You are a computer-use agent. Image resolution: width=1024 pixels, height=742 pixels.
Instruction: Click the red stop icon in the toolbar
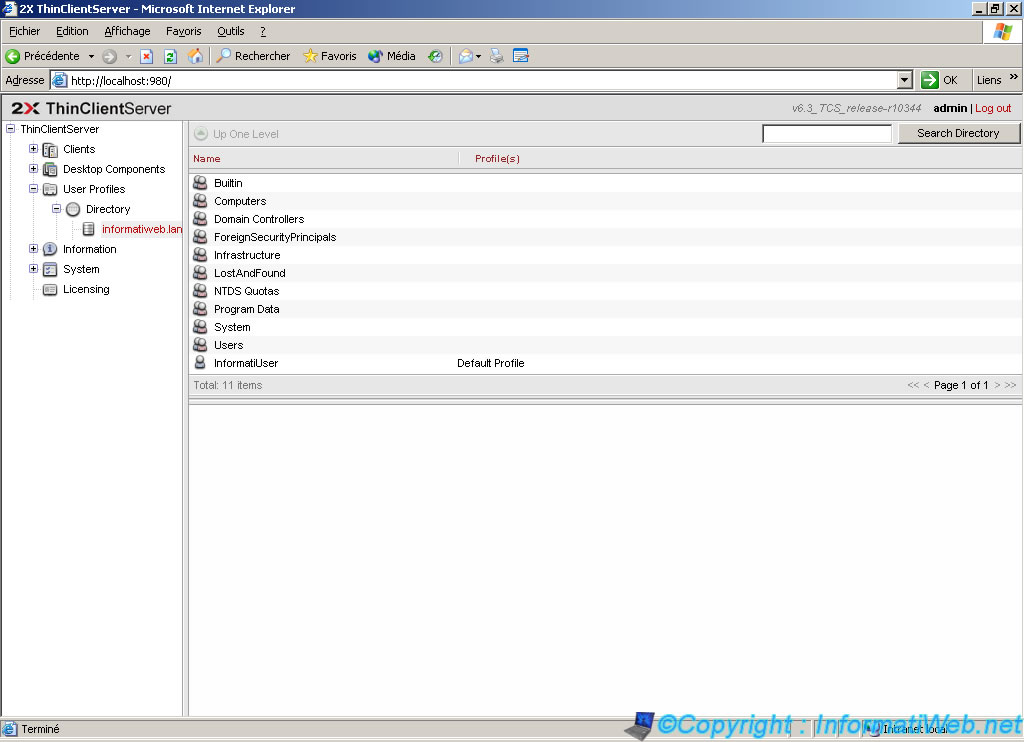pyautogui.click(x=146, y=56)
